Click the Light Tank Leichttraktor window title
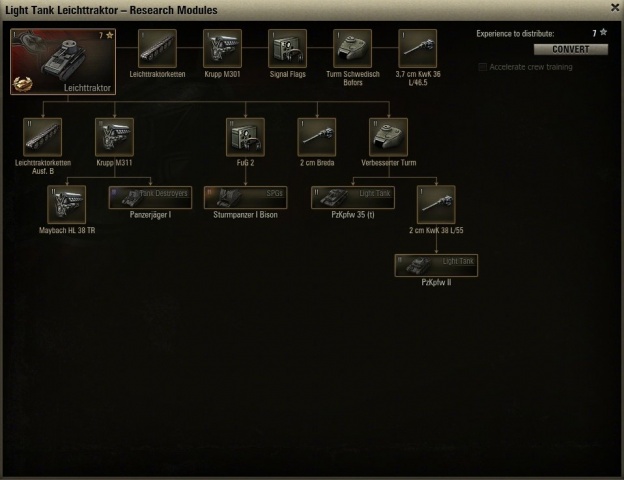The image size is (624, 480). (x=111, y=10)
